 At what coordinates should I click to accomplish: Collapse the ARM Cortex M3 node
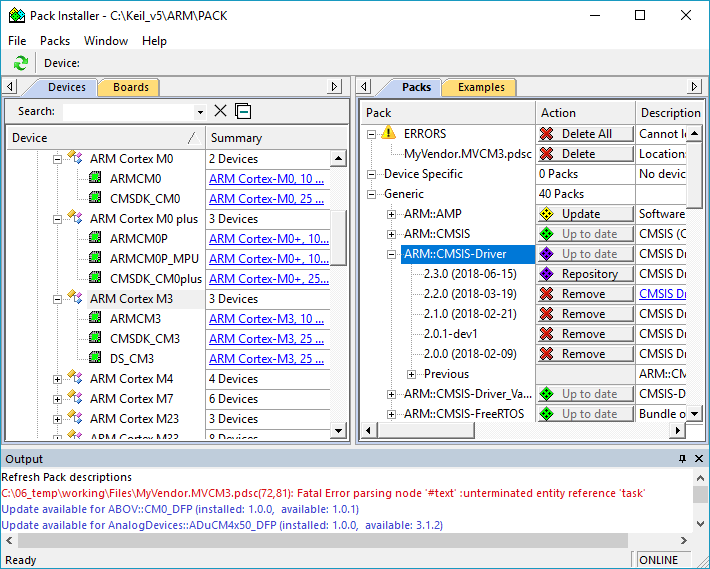(57, 299)
